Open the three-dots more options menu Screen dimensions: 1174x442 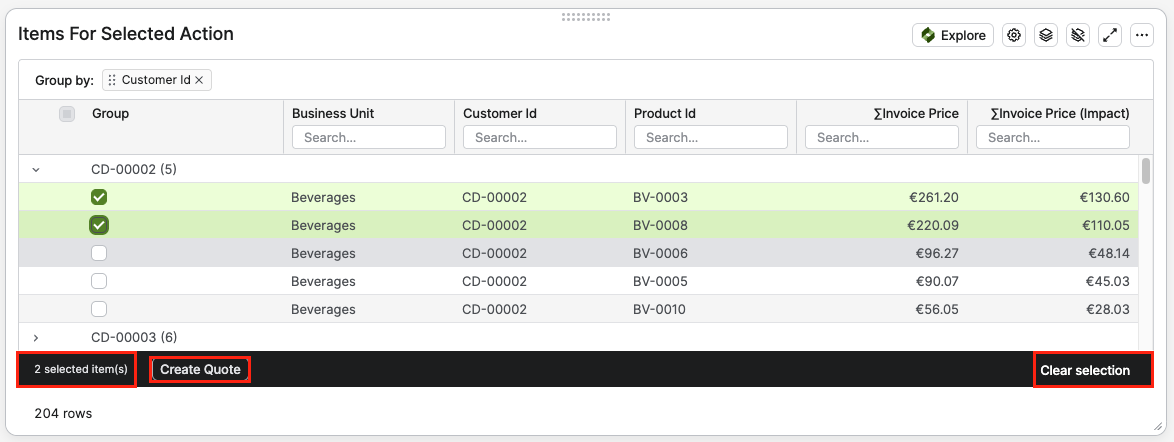pyautogui.click(x=1141, y=35)
